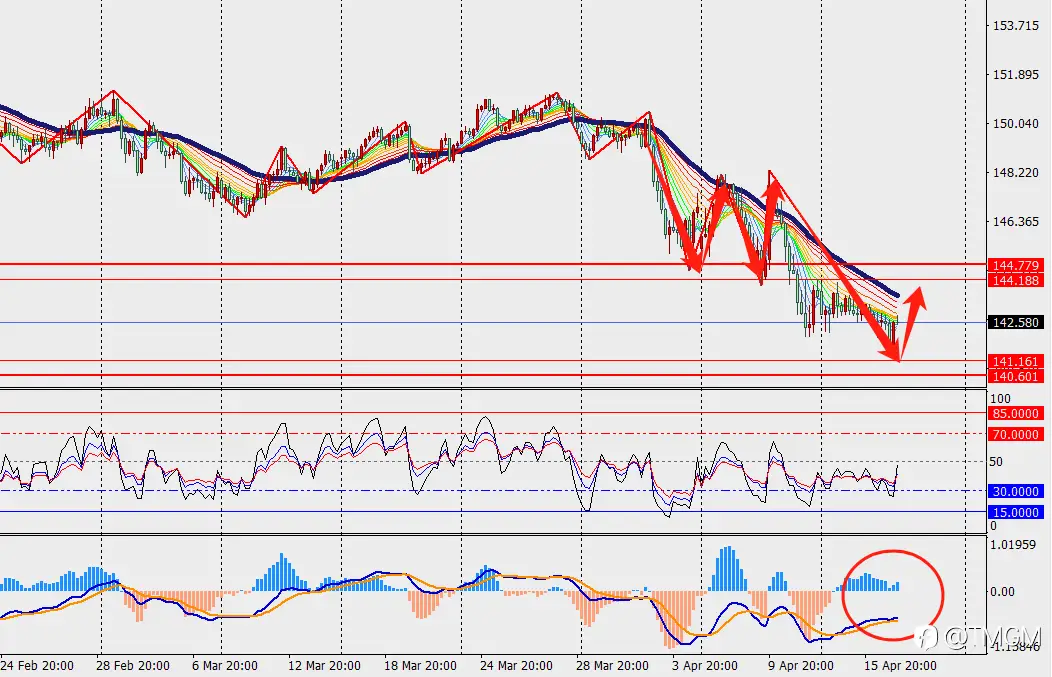The height and width of the screenshot is (677, 1052).
Task: Click the oscillator scale value 100
Action: coord(1000,399)
